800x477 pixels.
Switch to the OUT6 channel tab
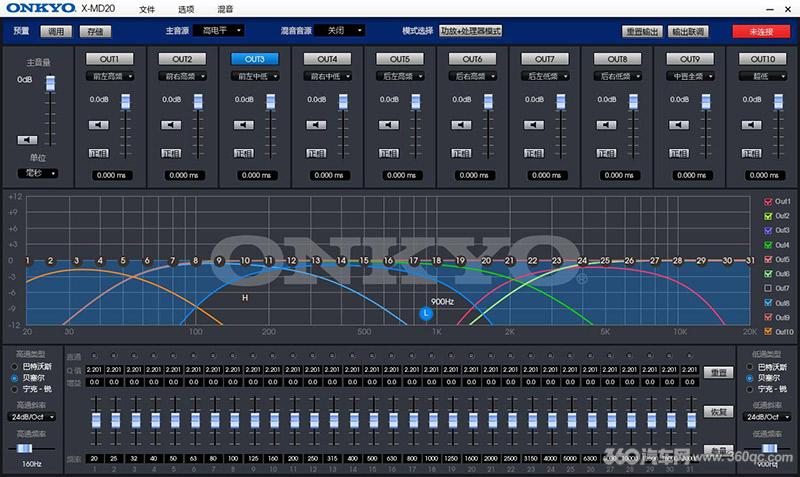(x=472, y=59)
